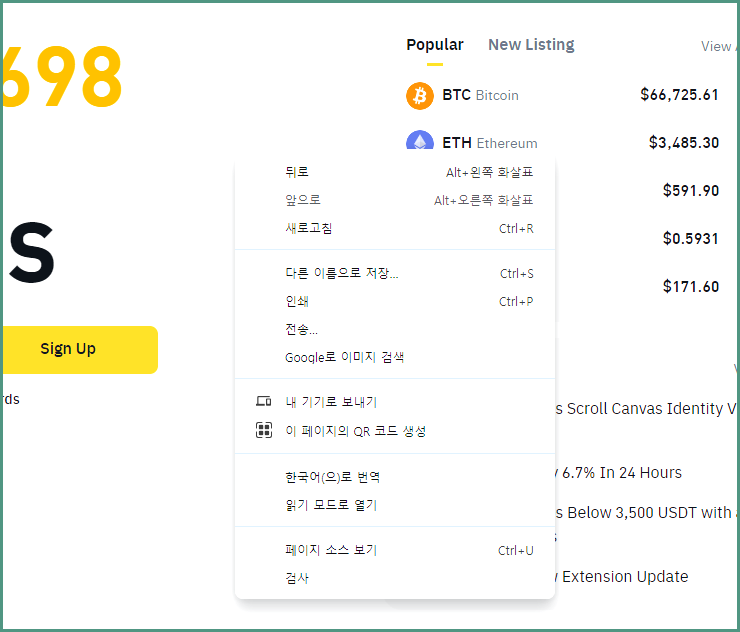The width and height of the screenshot is (740, 632).
Task: Open the '6.7% In 24 Hours' news headline
Action: click(x=618, y=472)
